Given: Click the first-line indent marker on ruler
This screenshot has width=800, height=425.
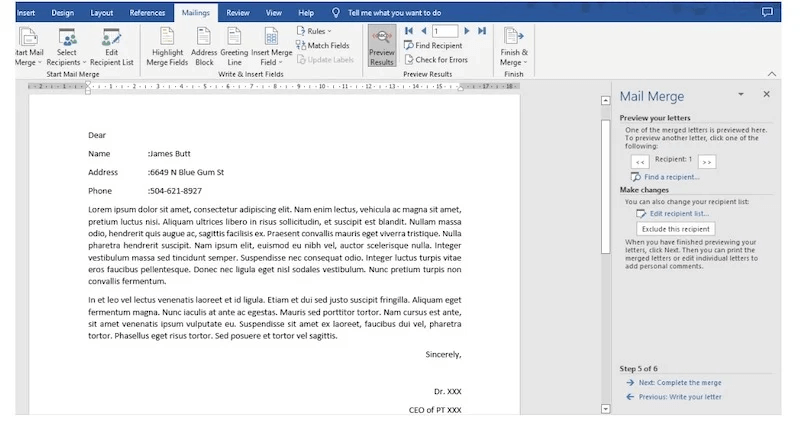Looking at the screenshot, I should click(88, 85).
